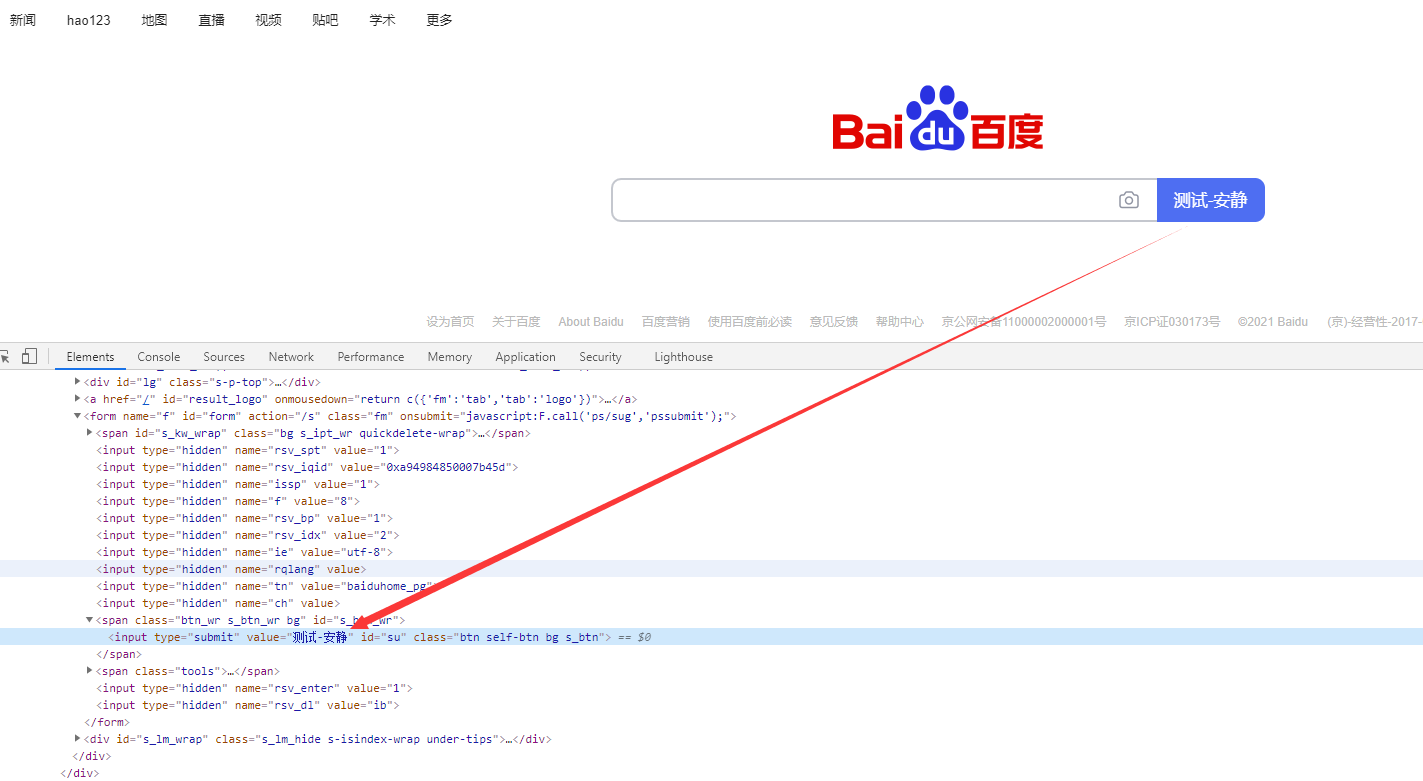Open the 学术 link

pos(382,20)
